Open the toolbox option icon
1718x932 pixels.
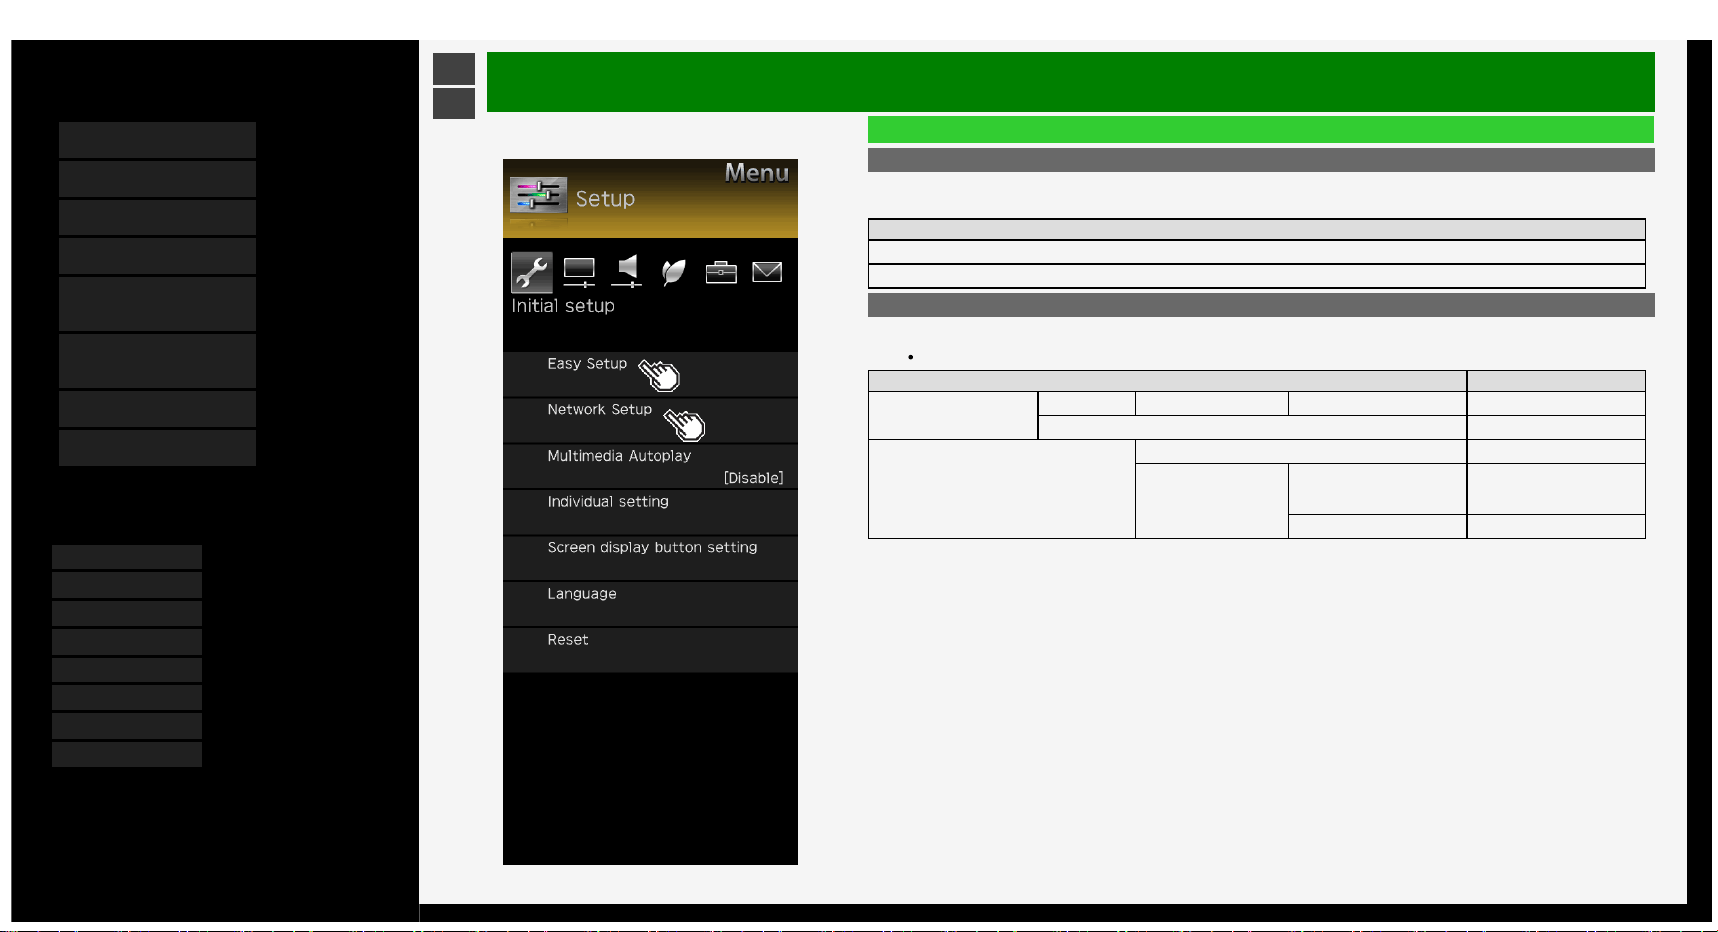tap(721, 272)
